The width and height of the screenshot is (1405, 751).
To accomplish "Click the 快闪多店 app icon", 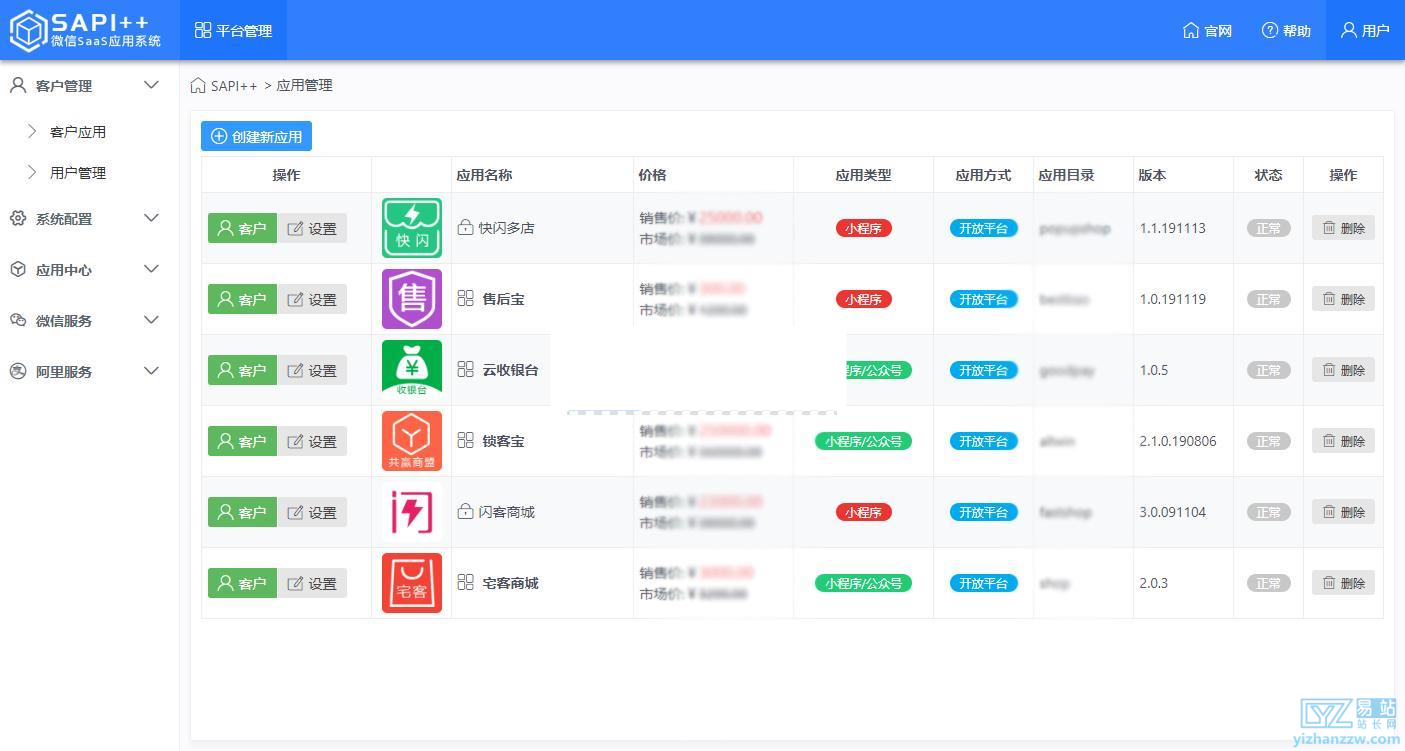I will 411,227.
